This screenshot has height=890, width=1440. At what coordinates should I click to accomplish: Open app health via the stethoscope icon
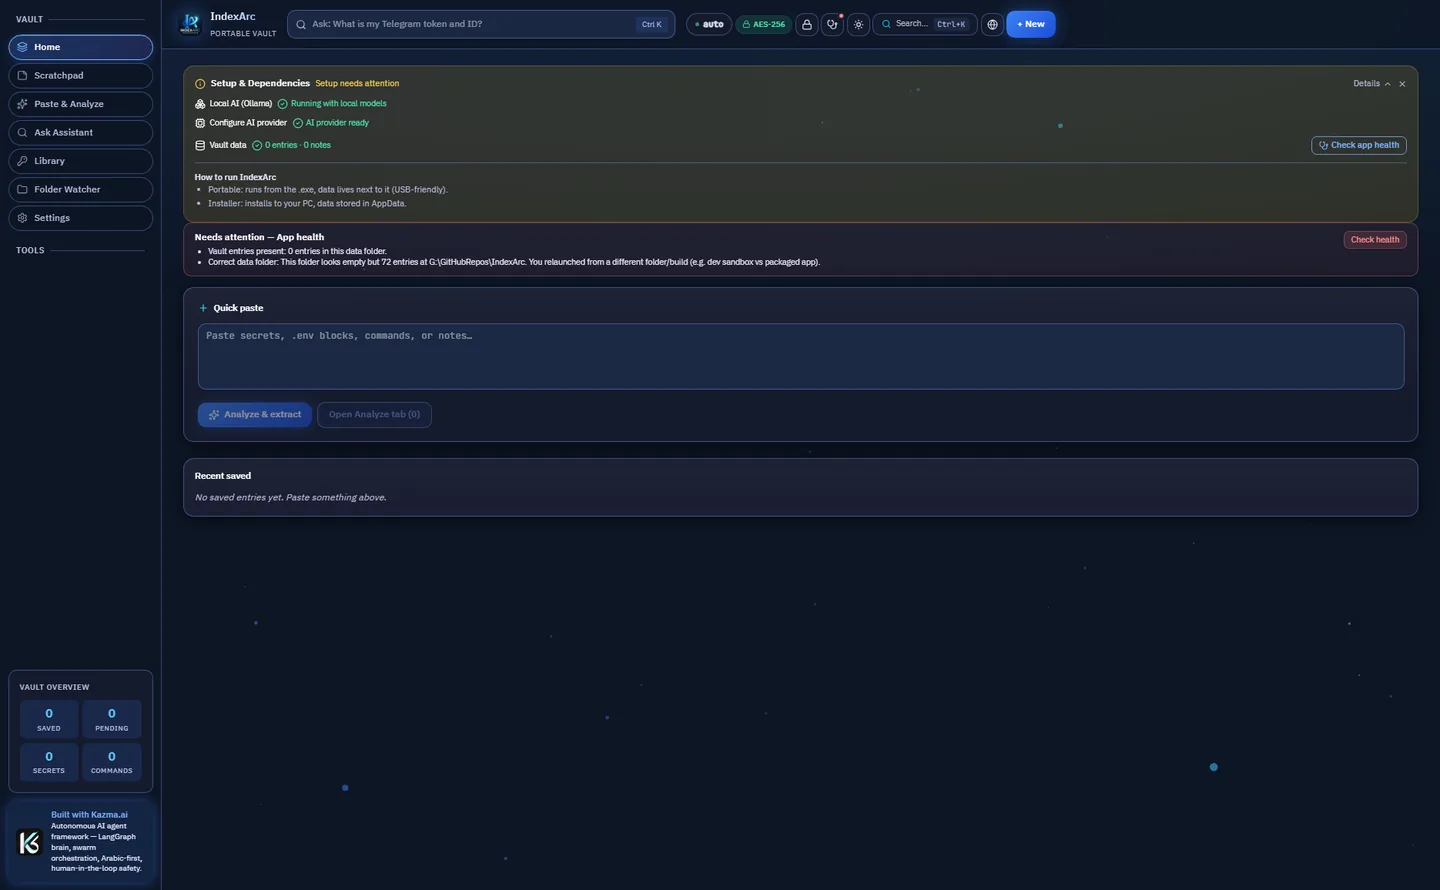click(x=833, y=24)
